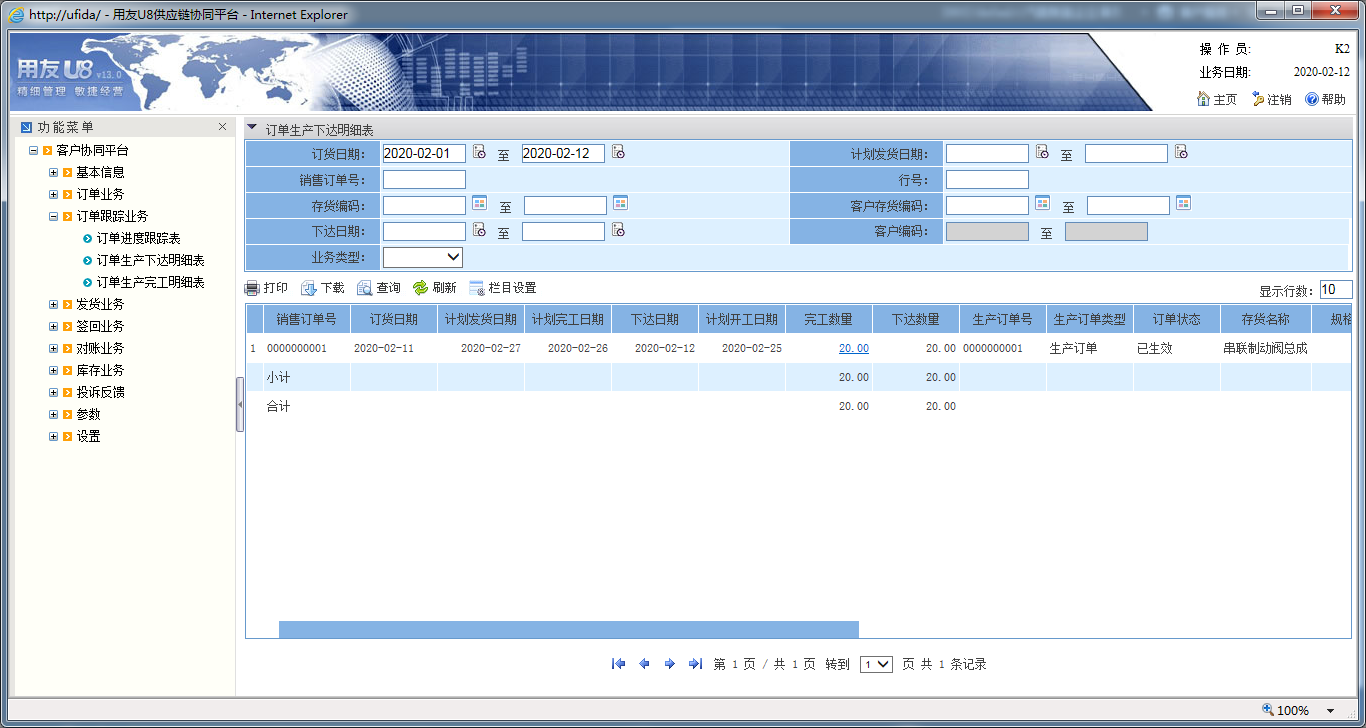The width and height of the screenshot is (1366, 728).
Task: Open the column settings (栏目设置) icon
Action: [477, 288]
